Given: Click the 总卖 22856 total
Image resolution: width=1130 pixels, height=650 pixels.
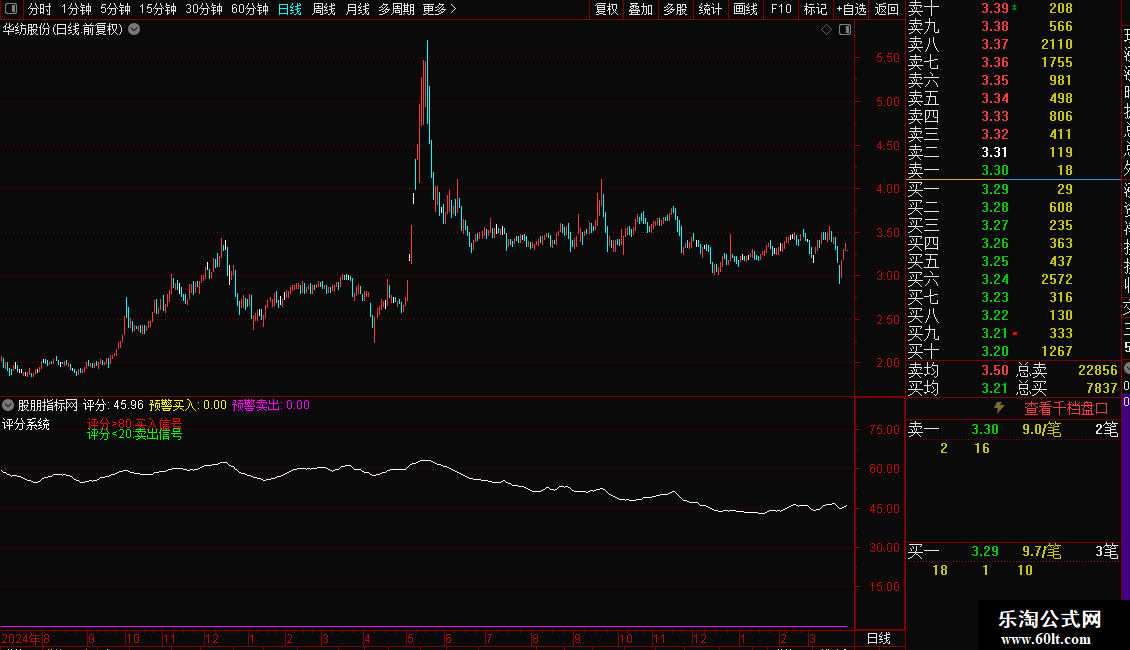Looking at the screenshot, I should (x=1097, y=370).
